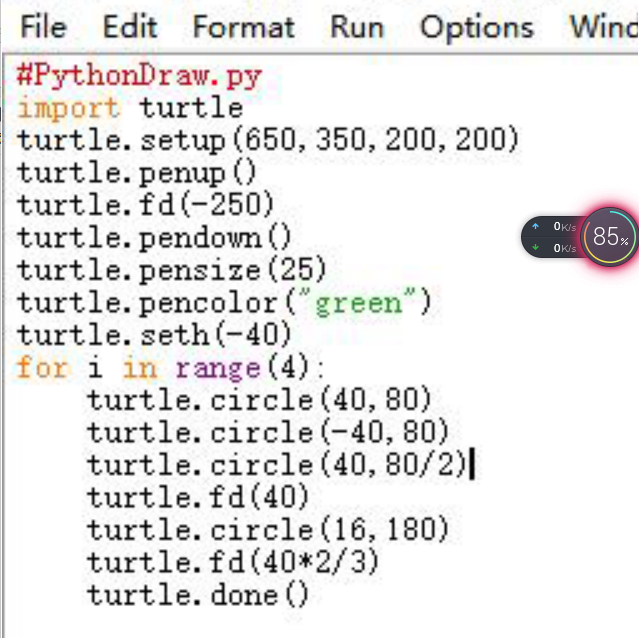Open the Run menu
The height and width of the screenshot is (638, 639).
pos(357,27)
